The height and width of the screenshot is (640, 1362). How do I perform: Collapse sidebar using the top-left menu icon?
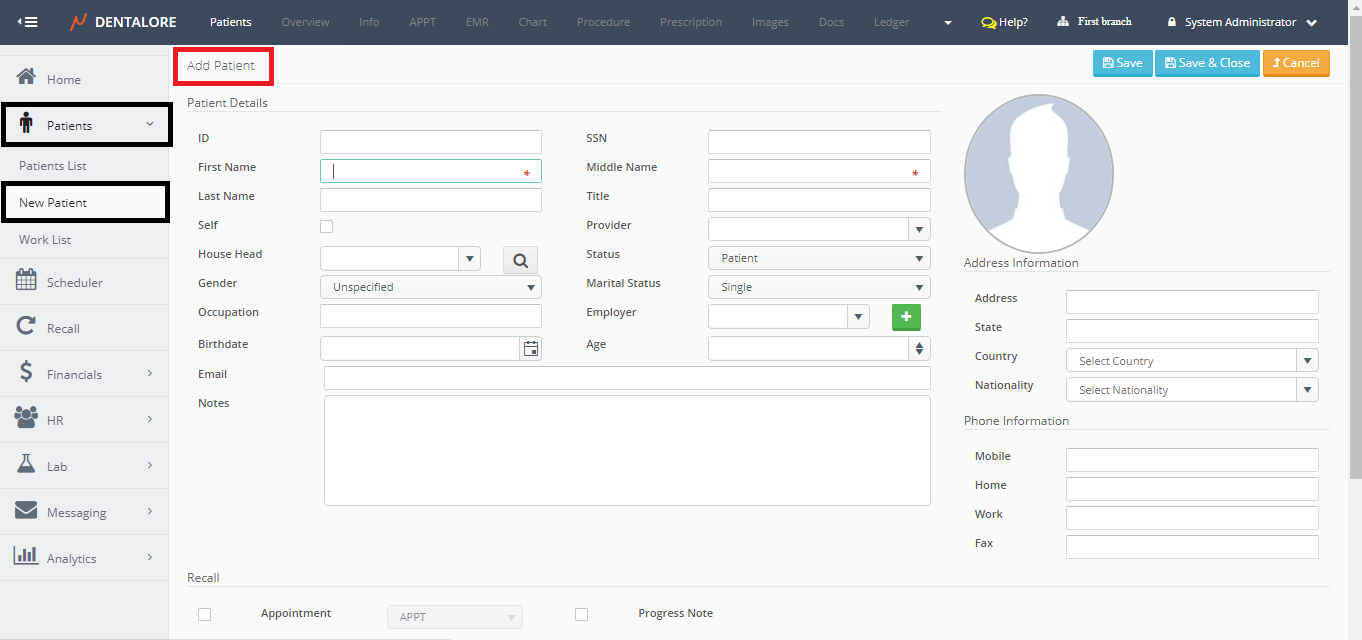click(x=27, y=22)
